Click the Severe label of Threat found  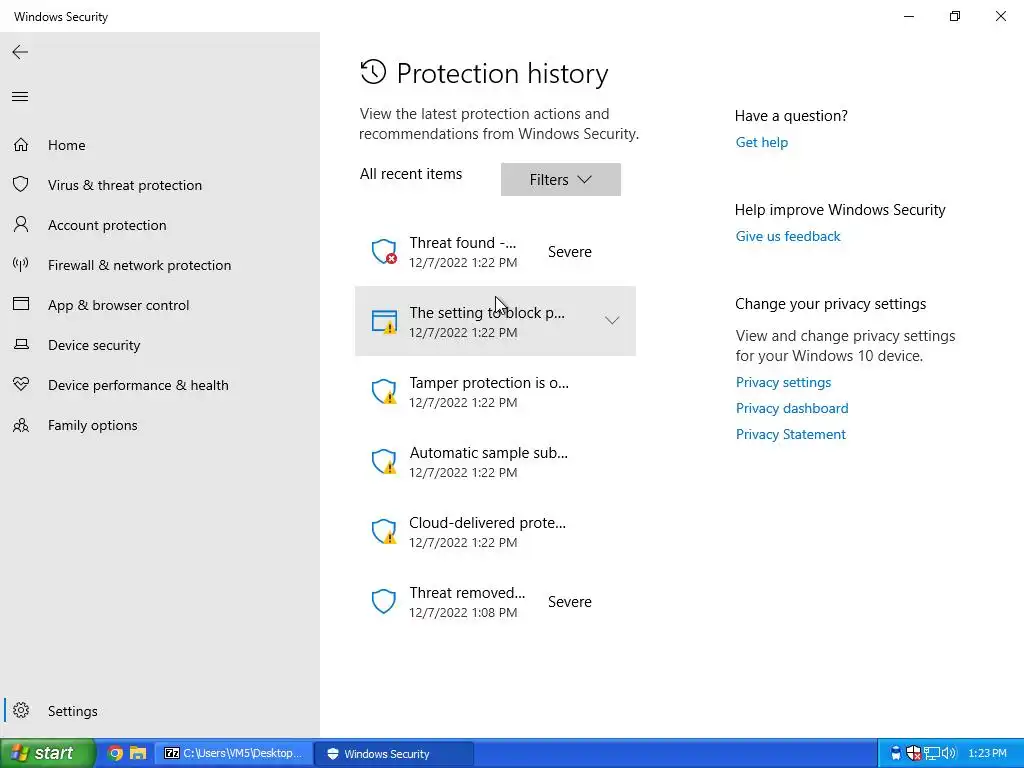(x=569, y=252)
